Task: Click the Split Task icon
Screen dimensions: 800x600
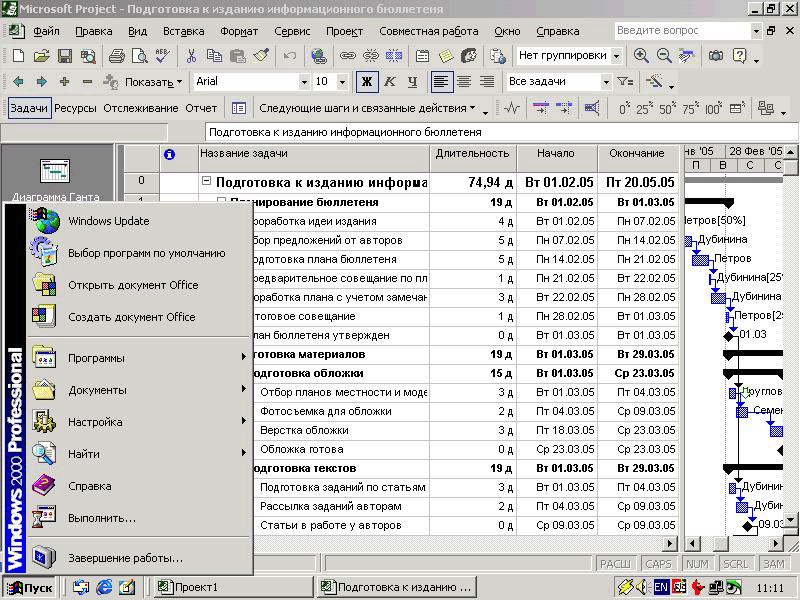Action: click(x=394, y=56)
